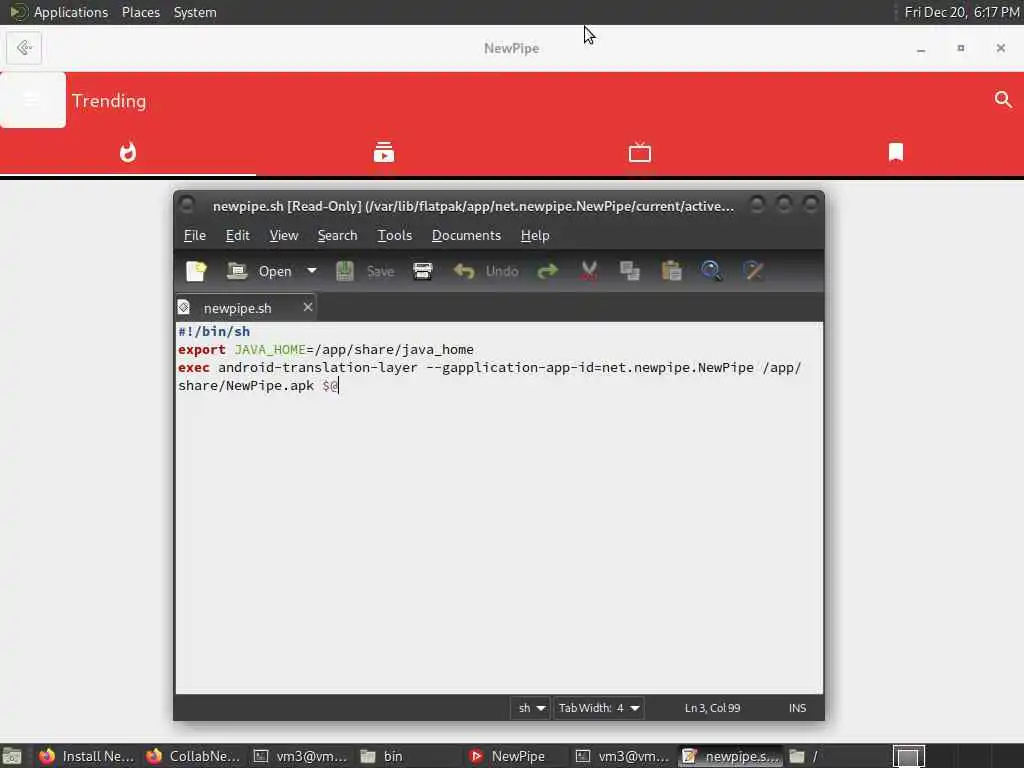Expand the Open recent files dropdown arrow
The image size is (1024, 768).
(x=312, y=270)
